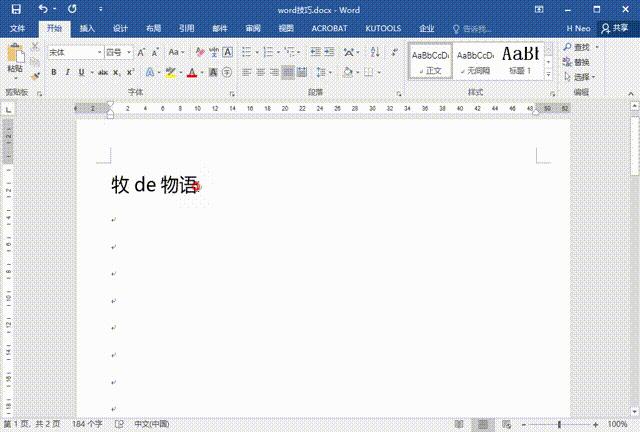Open Quick Access Toolbar customize arrow
640x432 pixels.
tap(100, 9)
